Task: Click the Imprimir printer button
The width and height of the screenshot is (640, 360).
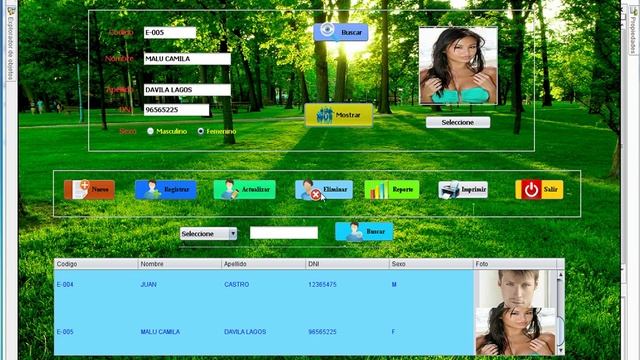Action: [x=463, y=190]
